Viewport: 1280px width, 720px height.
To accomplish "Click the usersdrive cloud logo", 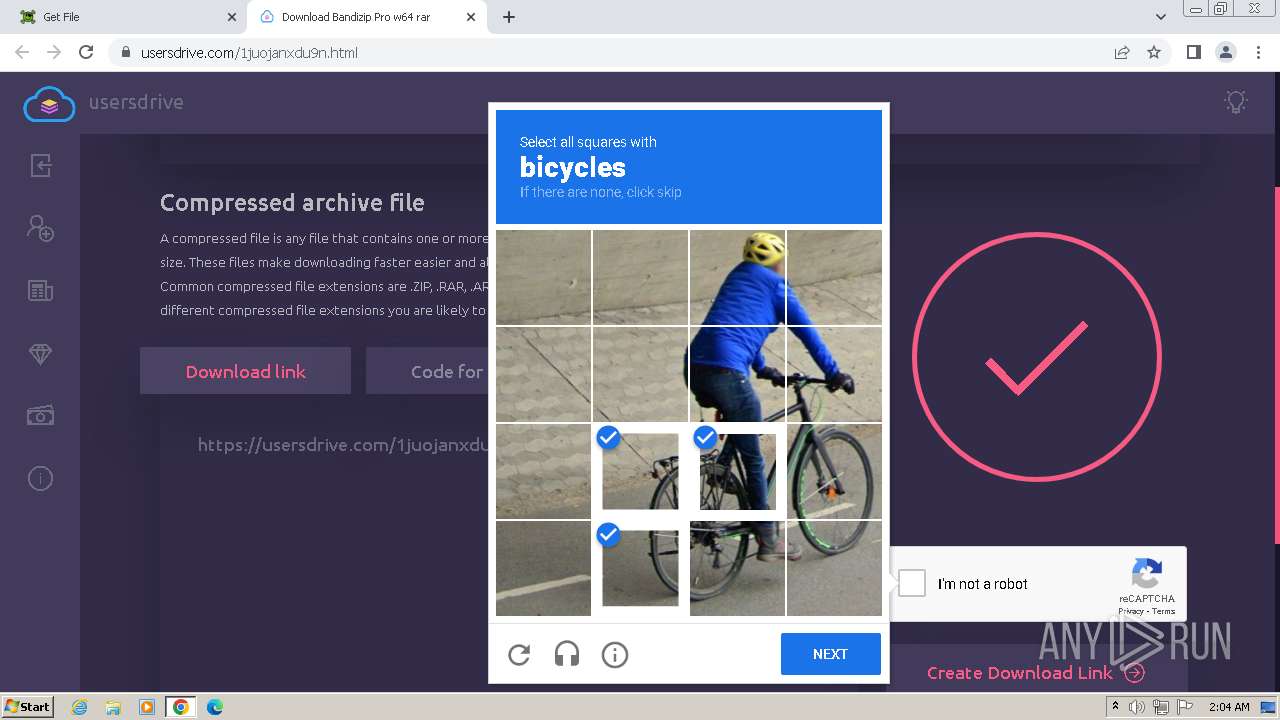I will pyautogui.click(x=49, y=103).
